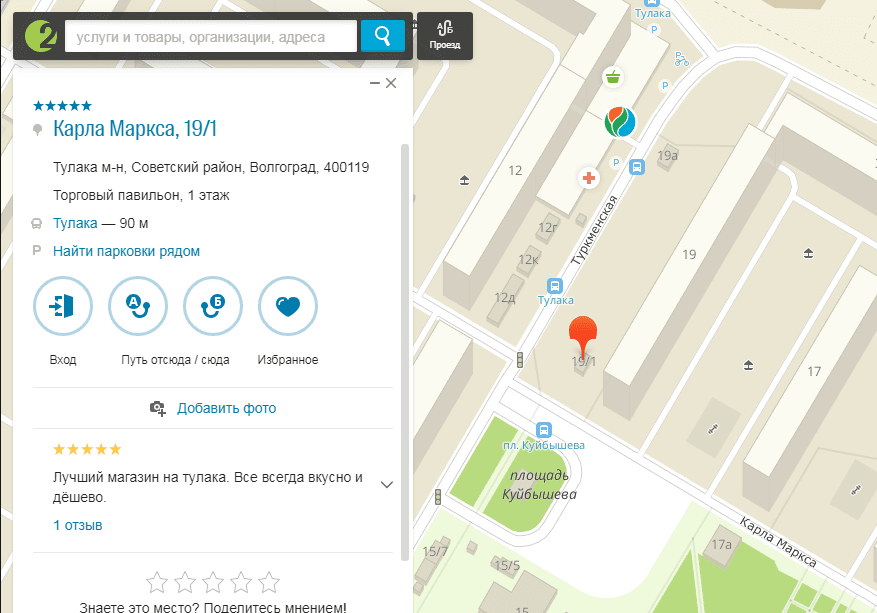Open the Тулака stop link
The height and width of the screenshot is (613, 877).
click(x=75, y=223)
